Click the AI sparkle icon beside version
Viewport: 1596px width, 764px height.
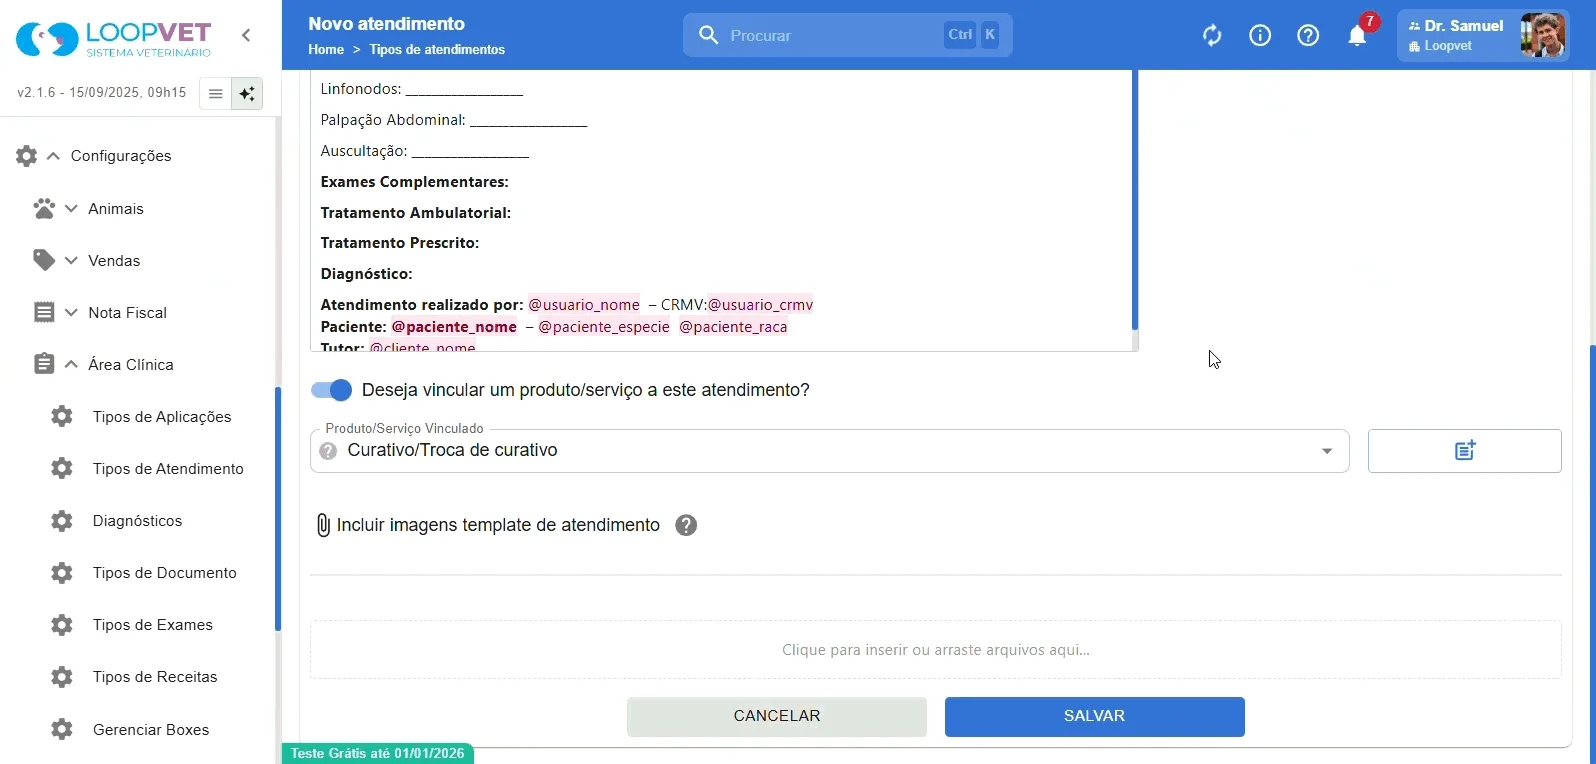pyautogui.click(x=247, y=94)
